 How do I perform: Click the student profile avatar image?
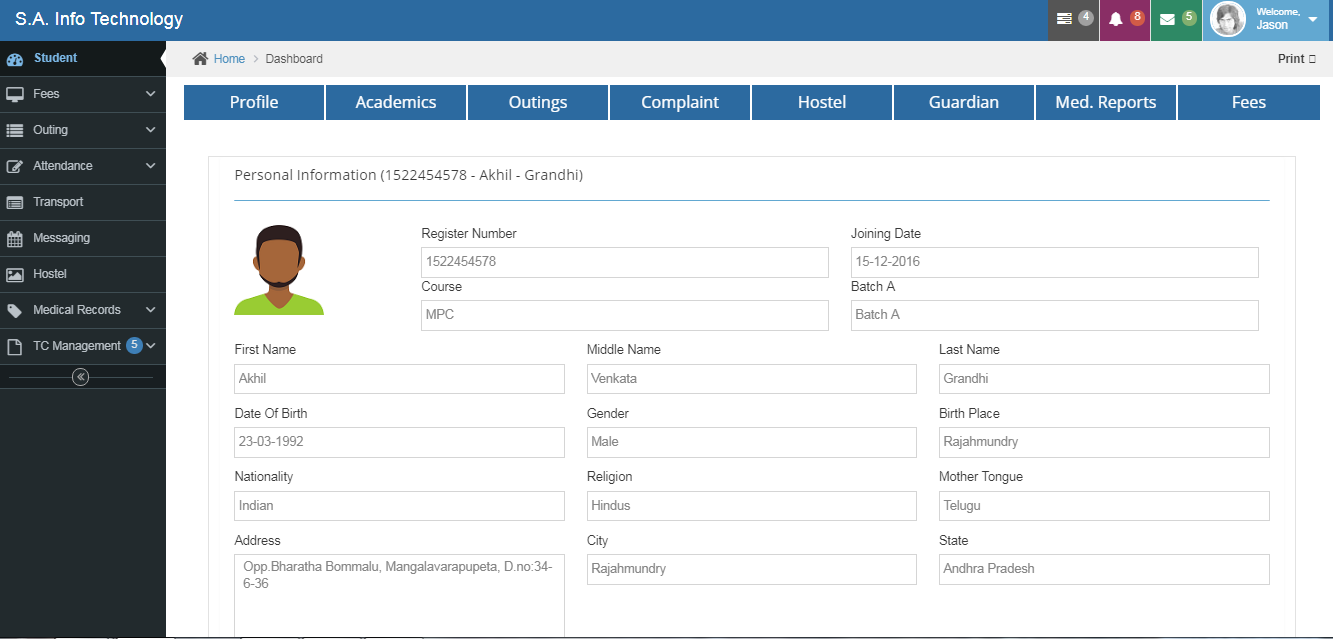tap(279, 270)
